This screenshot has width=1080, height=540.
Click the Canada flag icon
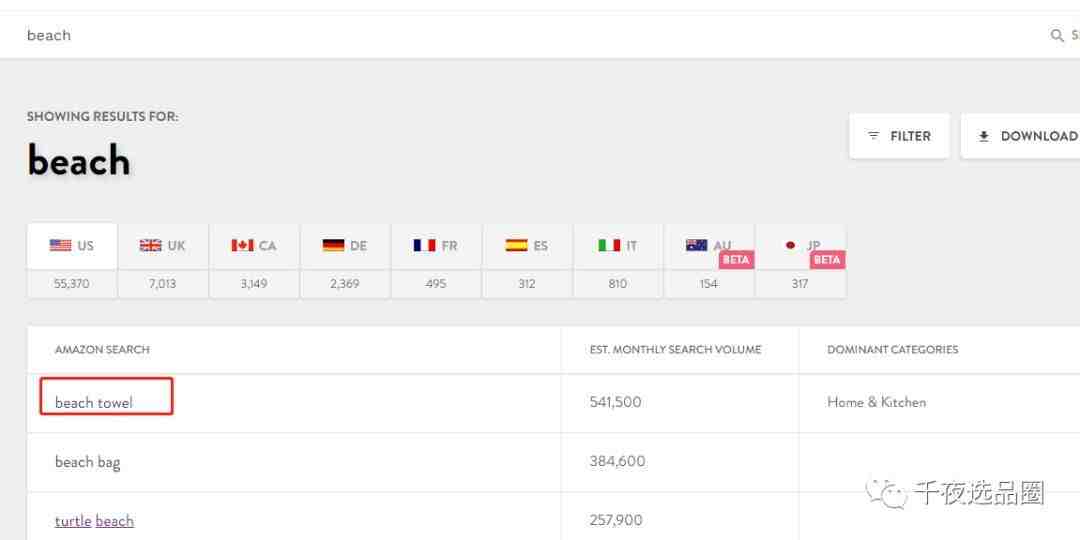tap(242, 245)
